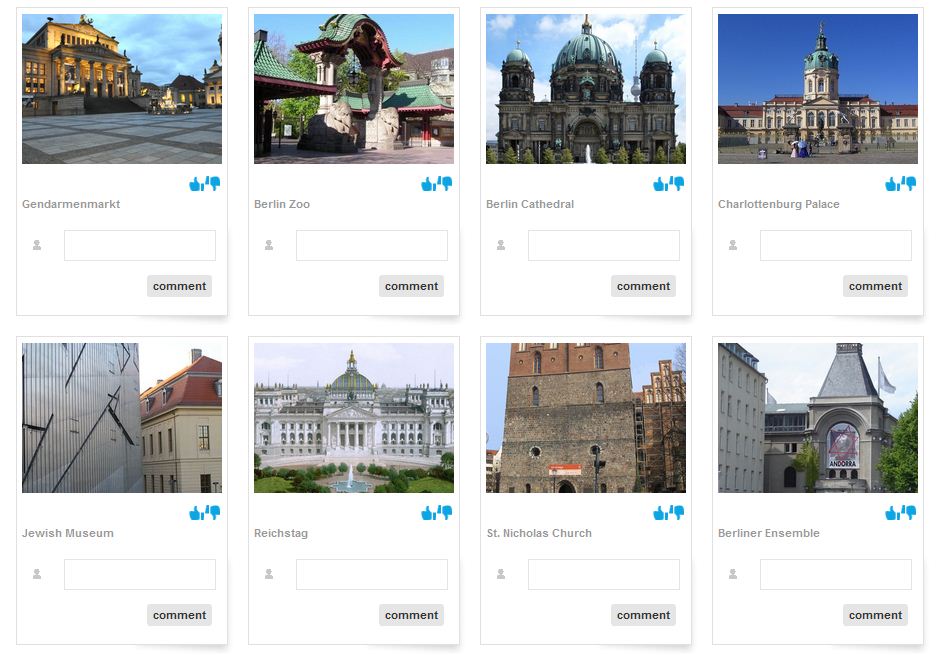Click thumbs down on Berlin Zoo
This screenshot has width=943, height=657.
click(445, 184)
